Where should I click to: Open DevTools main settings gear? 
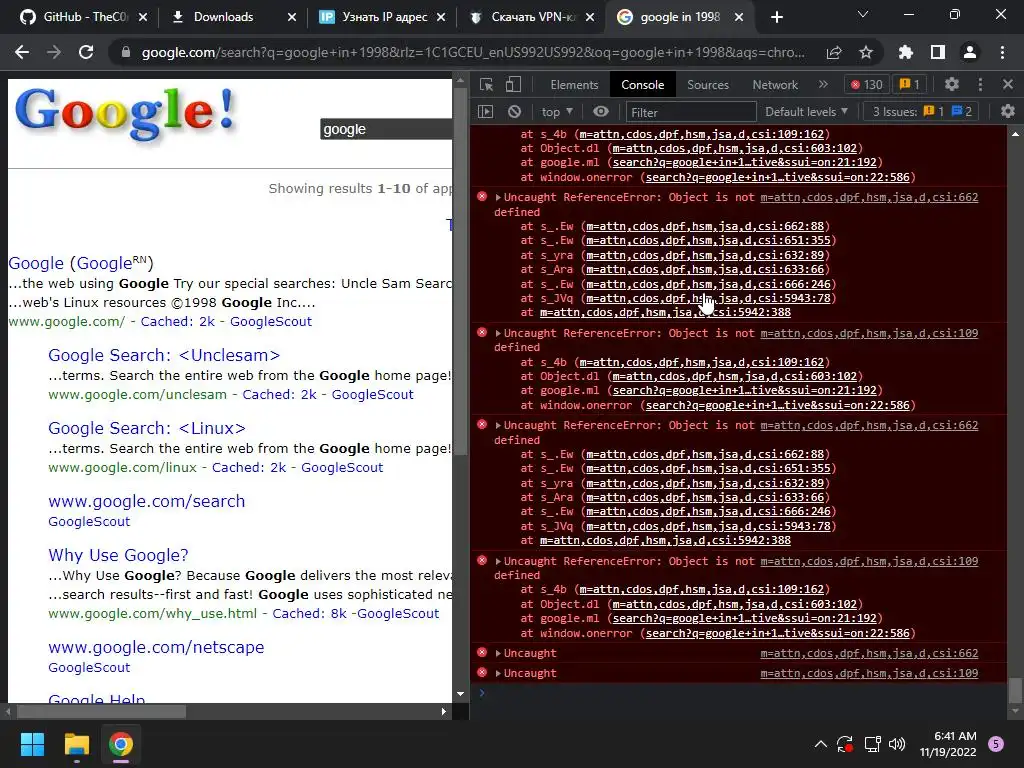point(952,84)
